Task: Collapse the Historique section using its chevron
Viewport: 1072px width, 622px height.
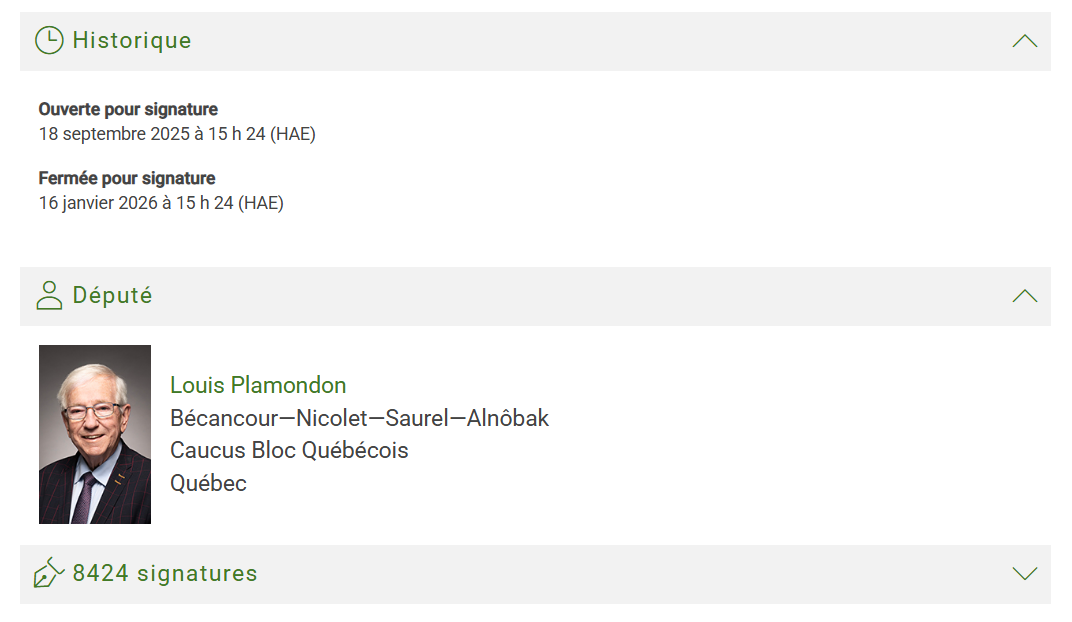Action: (1024, 41)
